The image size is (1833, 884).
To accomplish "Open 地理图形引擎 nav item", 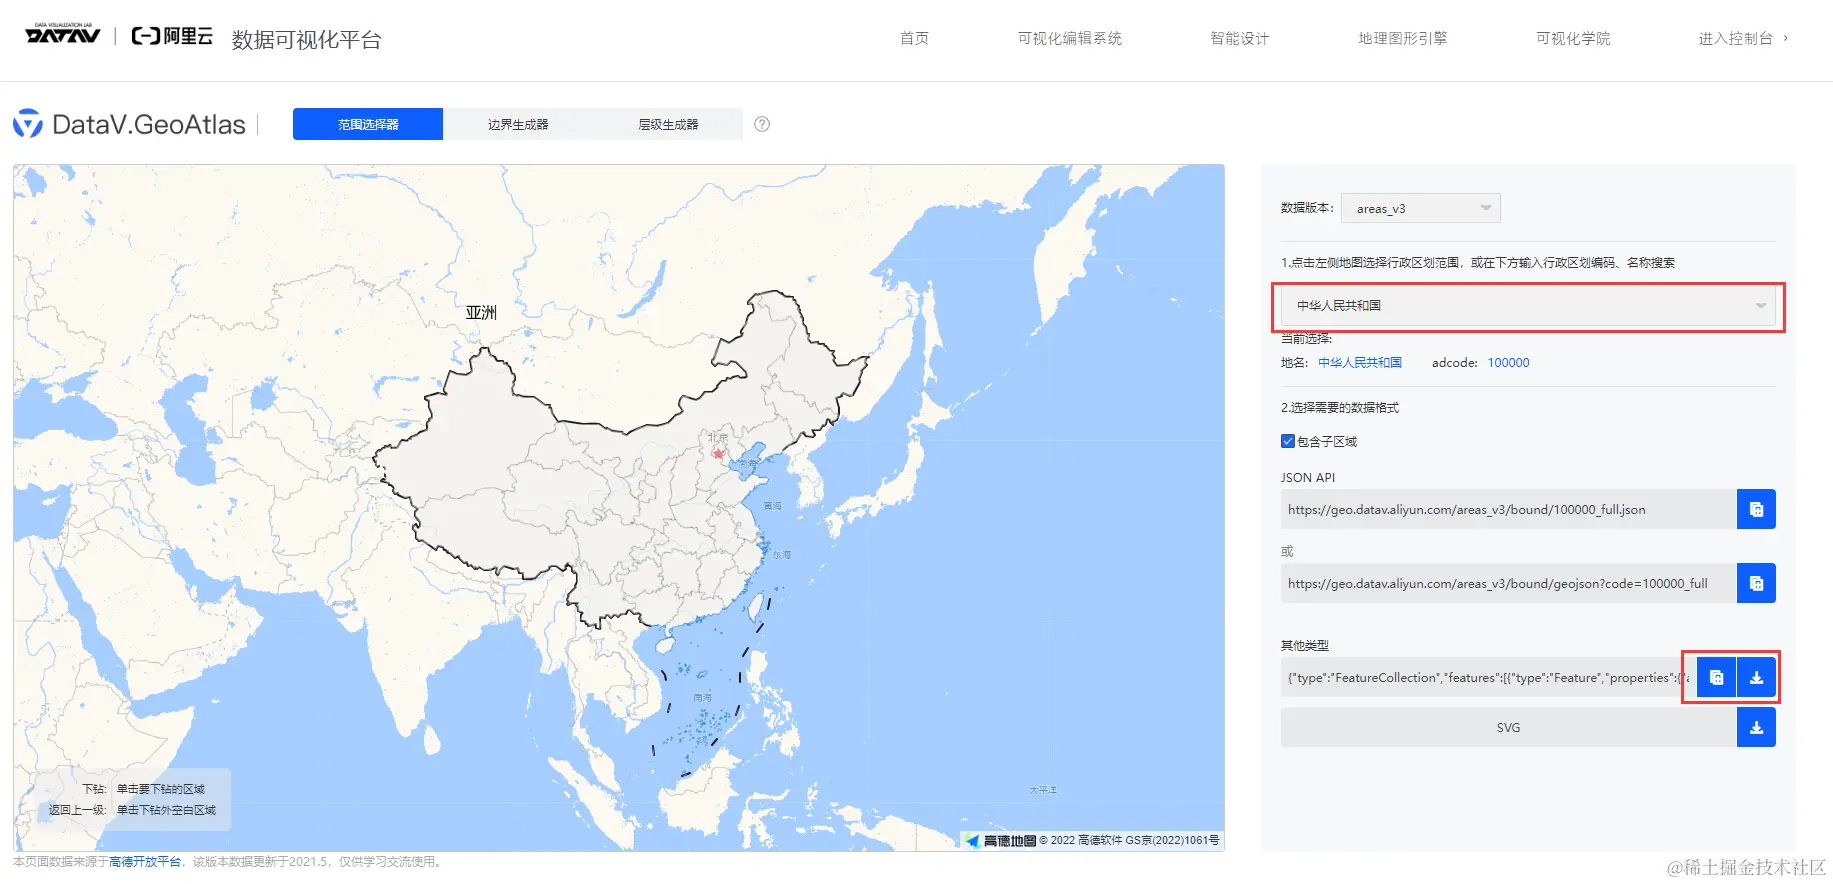I will [x=1403, y=38].
